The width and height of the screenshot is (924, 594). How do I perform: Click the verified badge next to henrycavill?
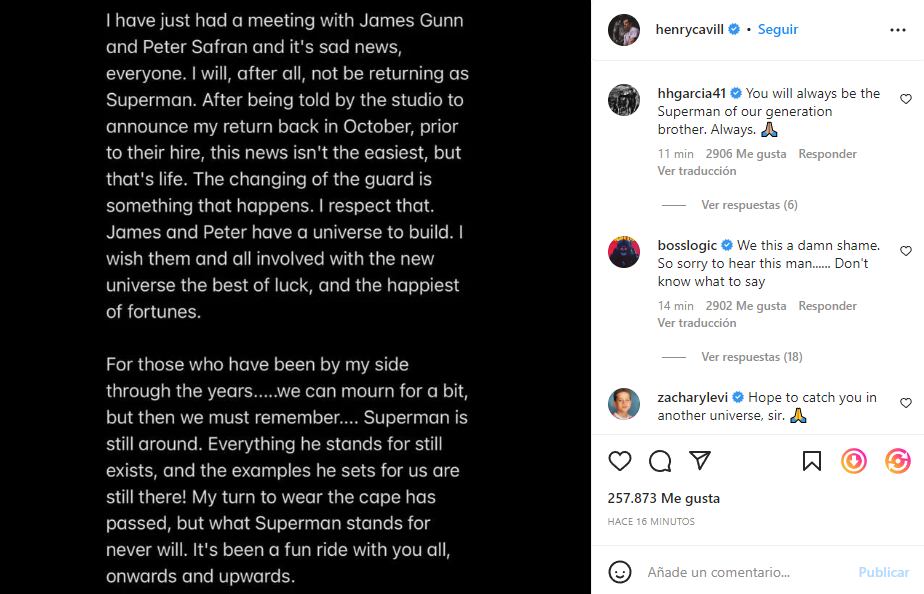[x=732, y=29]
